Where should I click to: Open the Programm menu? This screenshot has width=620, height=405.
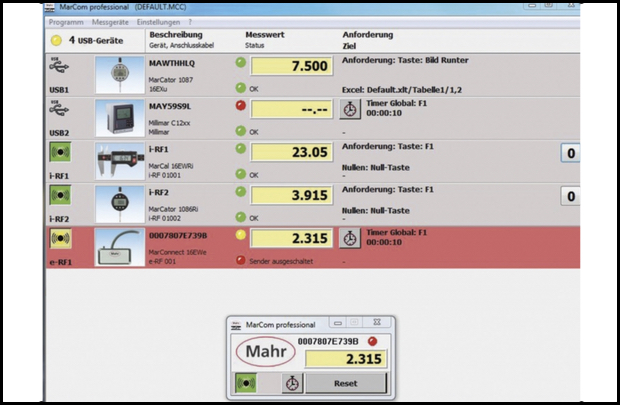coord(66,22)
